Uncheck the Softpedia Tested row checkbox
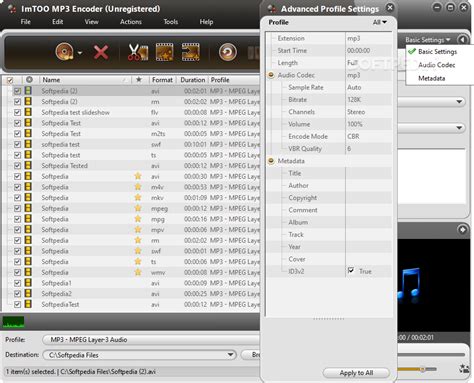The height and width of the screenshot is (383, 474). [17, 166]
